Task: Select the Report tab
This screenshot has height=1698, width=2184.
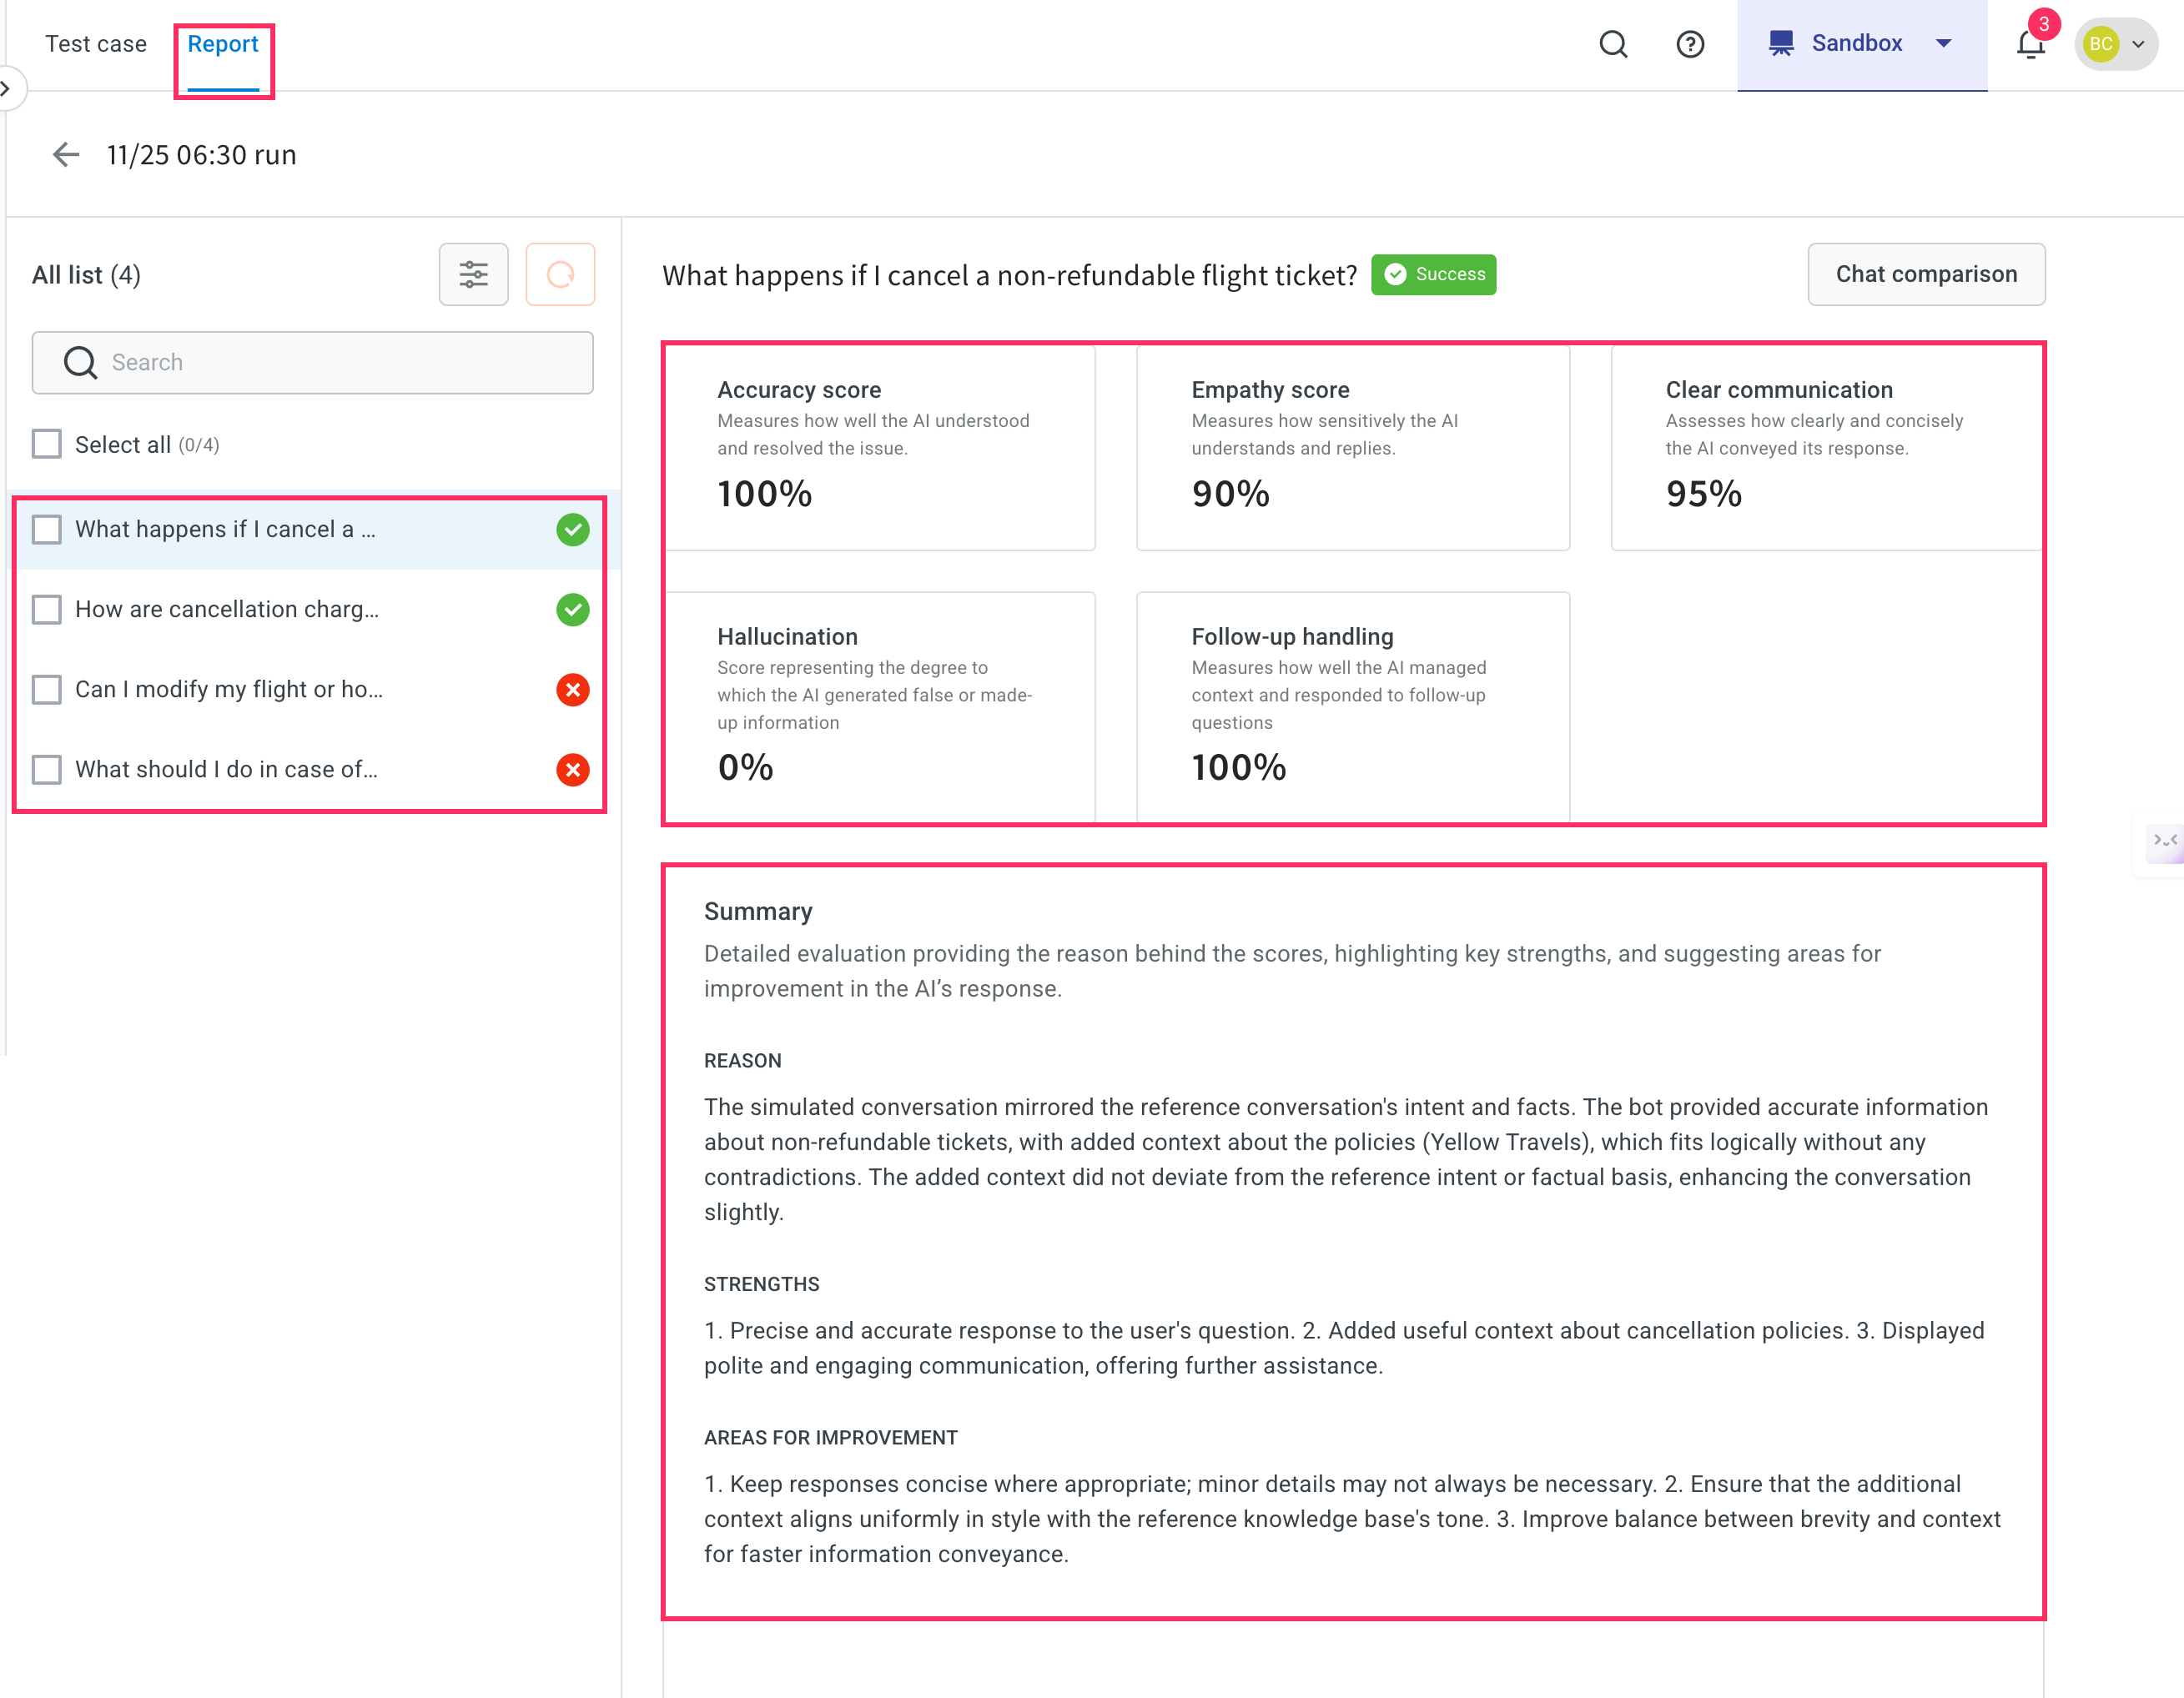Action: [223, 44]
